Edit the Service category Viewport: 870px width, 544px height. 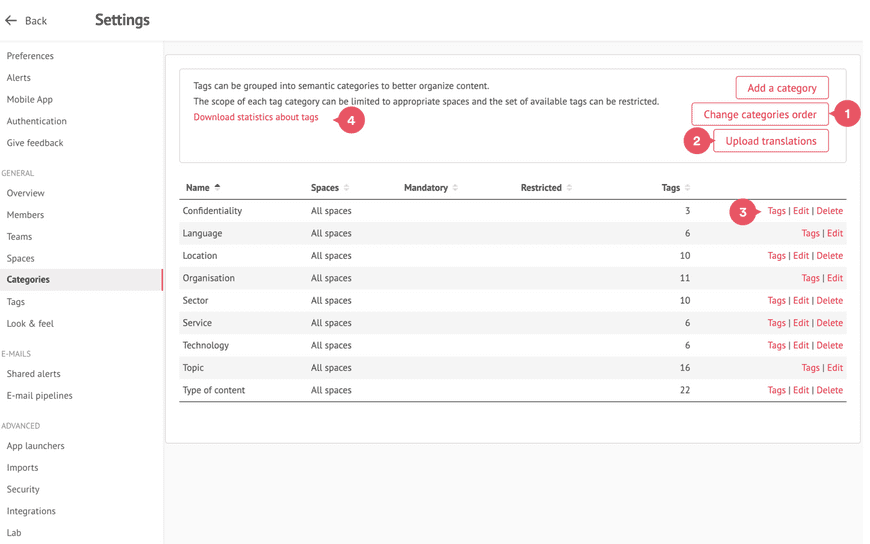[x=801, y=323]
